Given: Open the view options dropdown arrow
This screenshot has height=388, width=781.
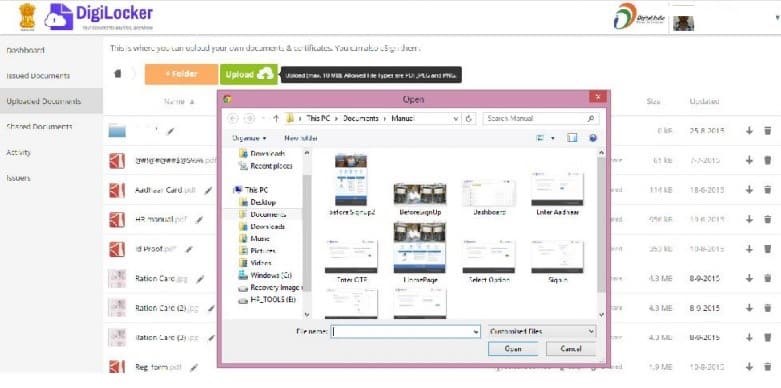Looking at the screenshot, I should click(x=553, y=138).
